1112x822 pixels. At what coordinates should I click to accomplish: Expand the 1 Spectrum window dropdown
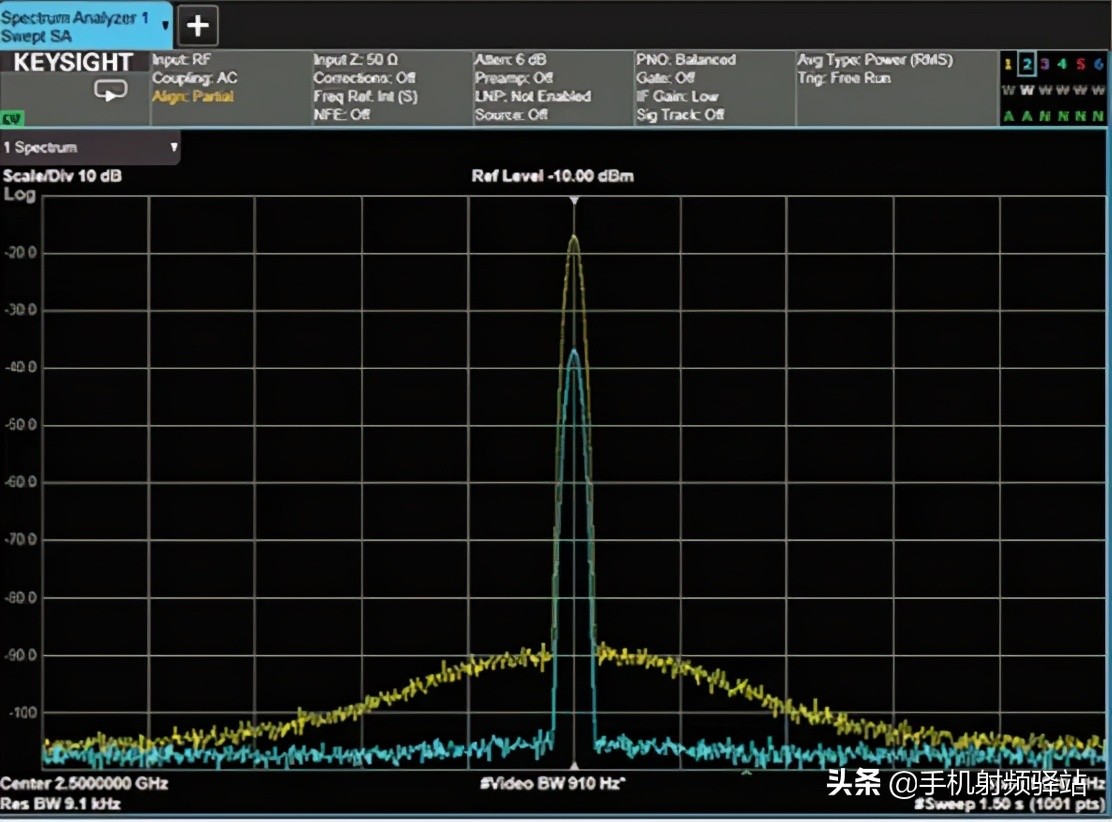[x=174, y=148]
